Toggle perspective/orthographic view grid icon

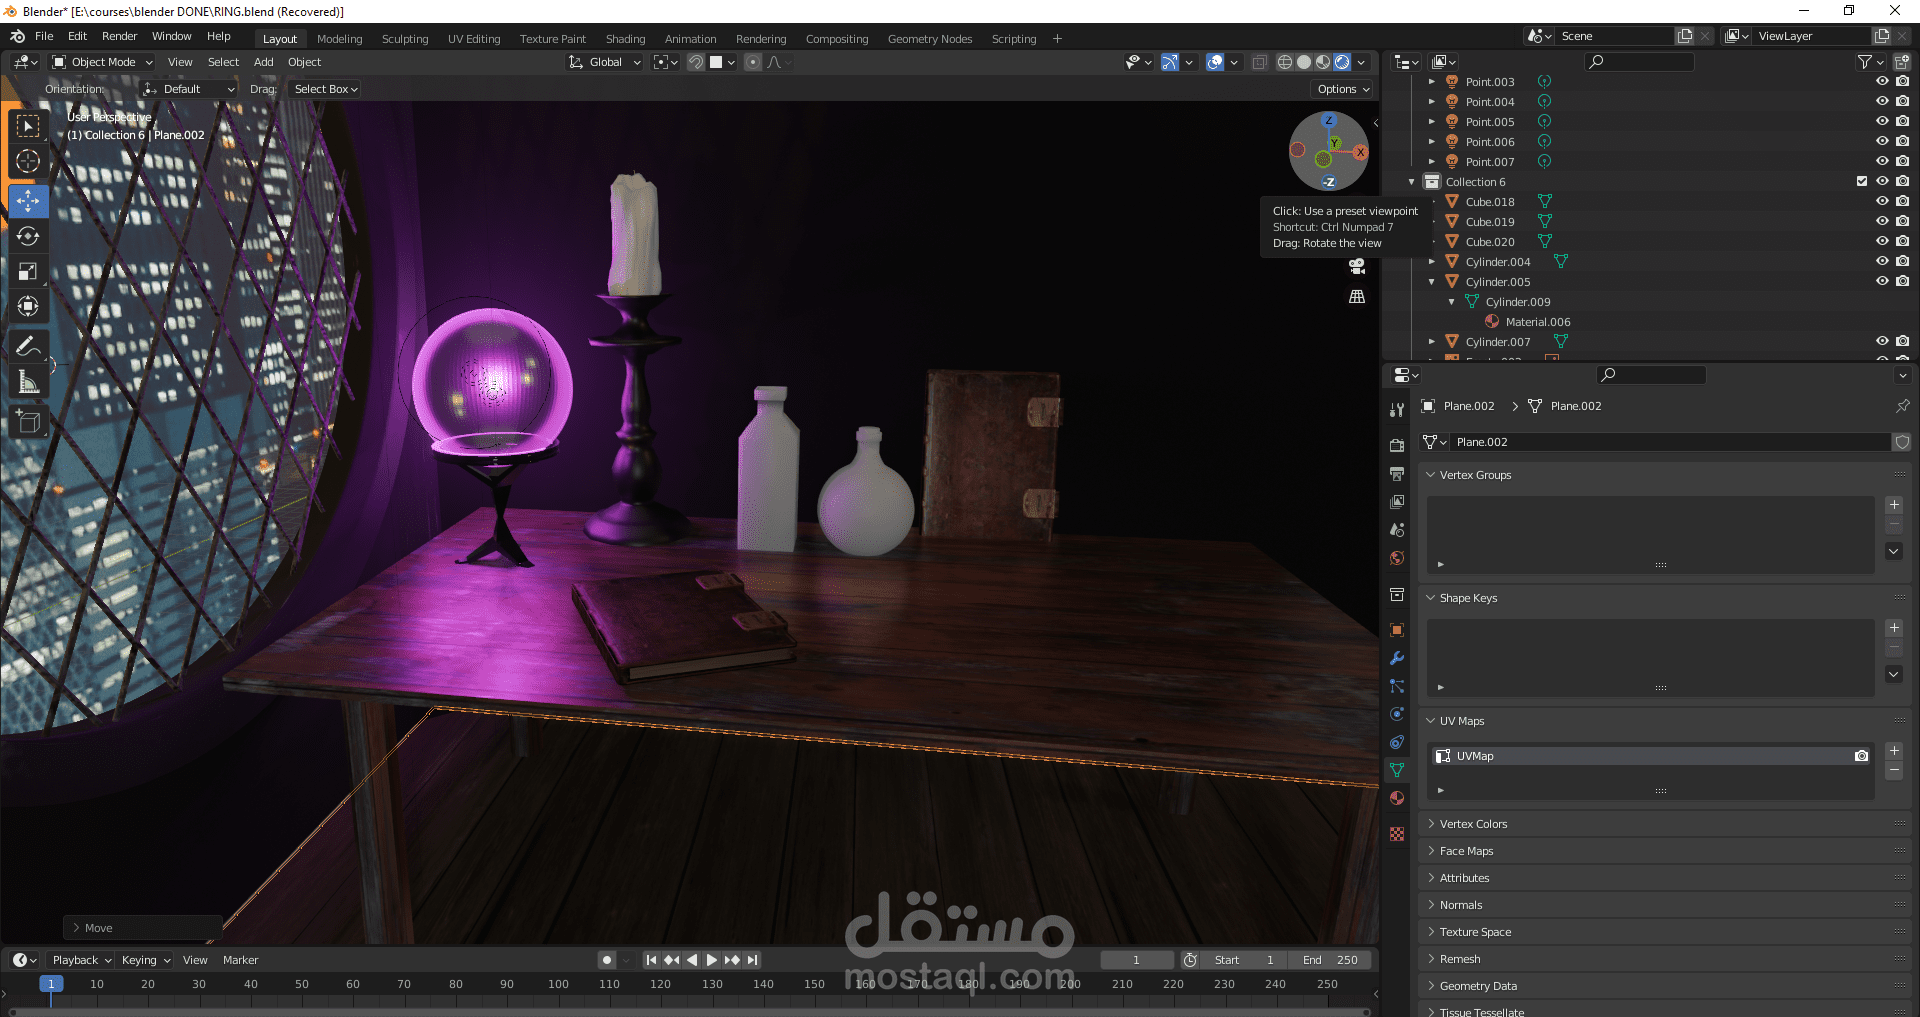[1357, 297]
